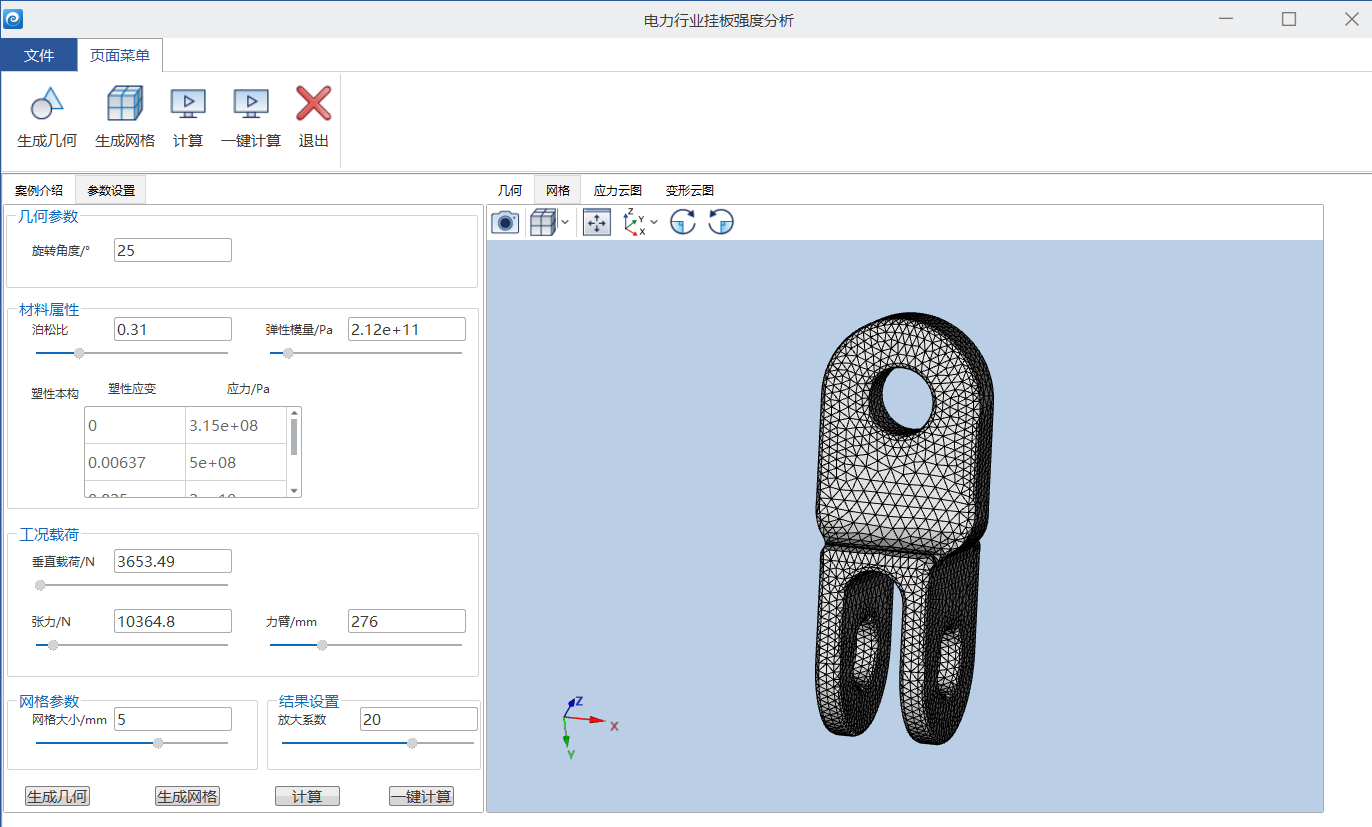Screen dimensions: 1372x827
Task: Click the 网格大小 input field
Action: [x=173, y=719]
